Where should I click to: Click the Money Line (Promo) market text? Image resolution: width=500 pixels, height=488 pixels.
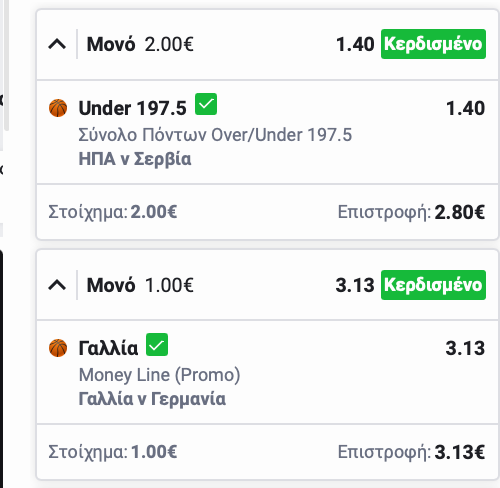[x=159, y=375]
